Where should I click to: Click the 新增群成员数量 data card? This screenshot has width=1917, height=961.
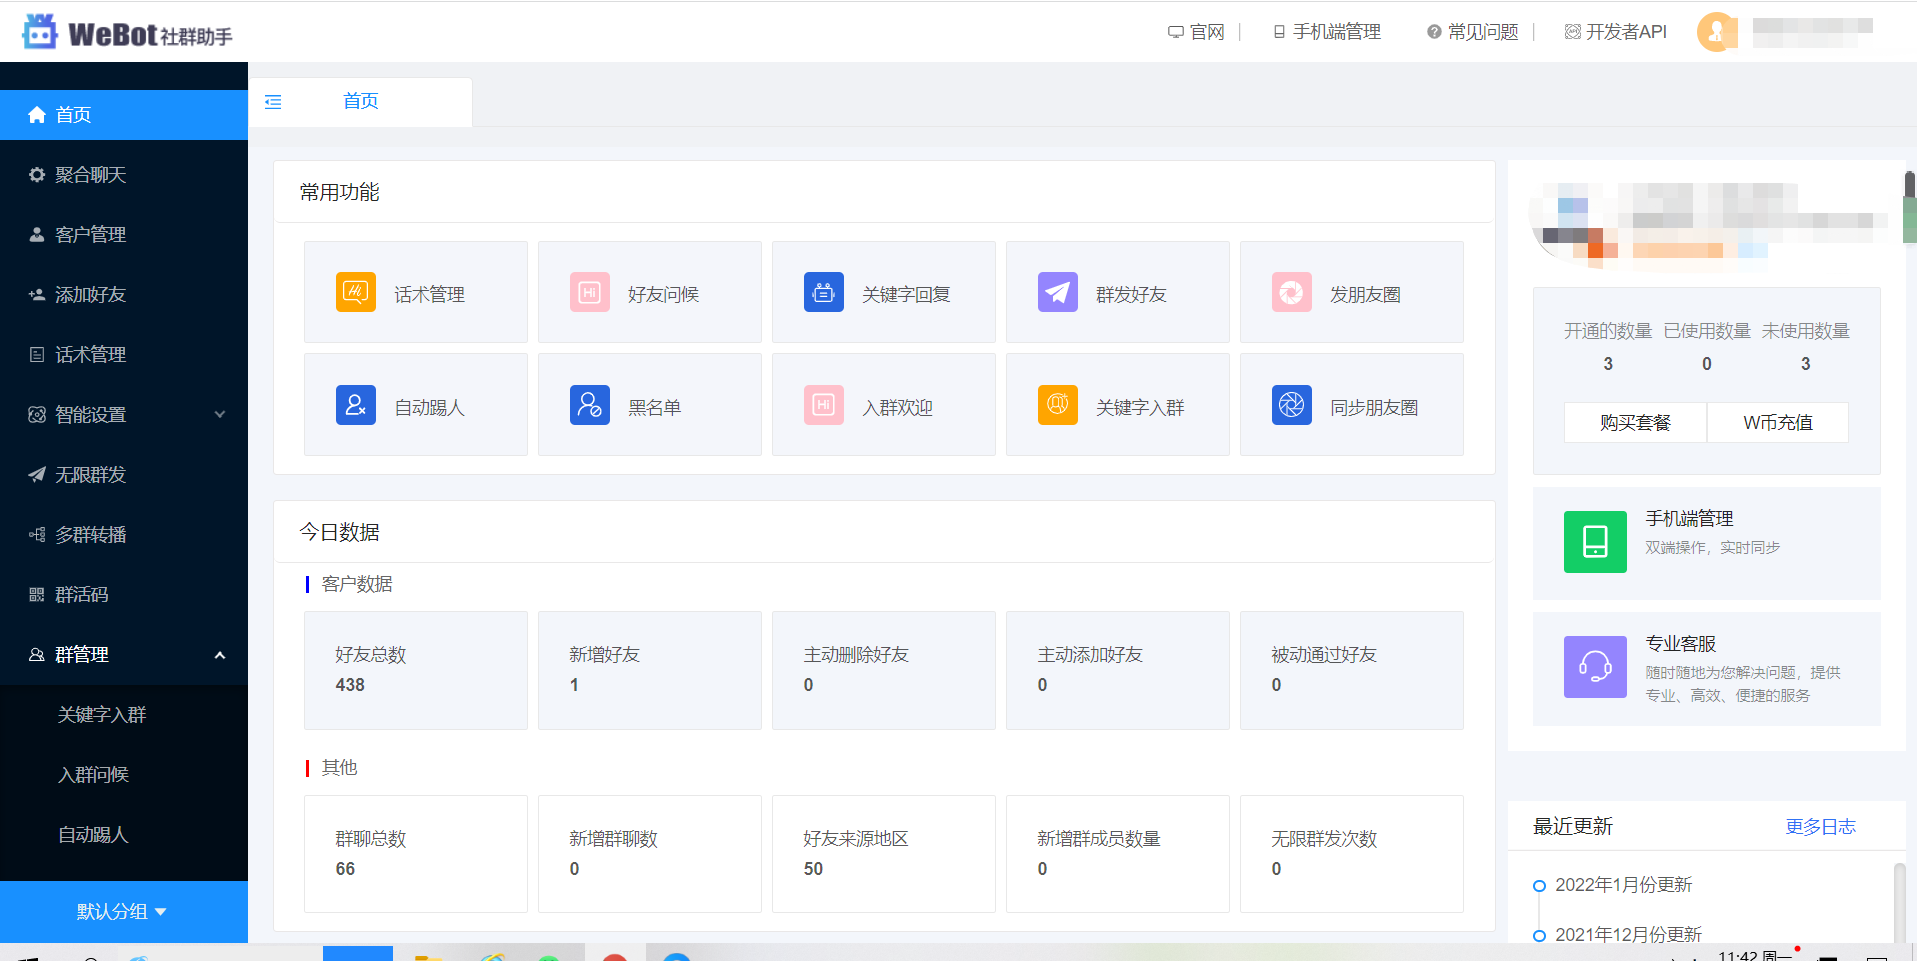[1118, 854]
